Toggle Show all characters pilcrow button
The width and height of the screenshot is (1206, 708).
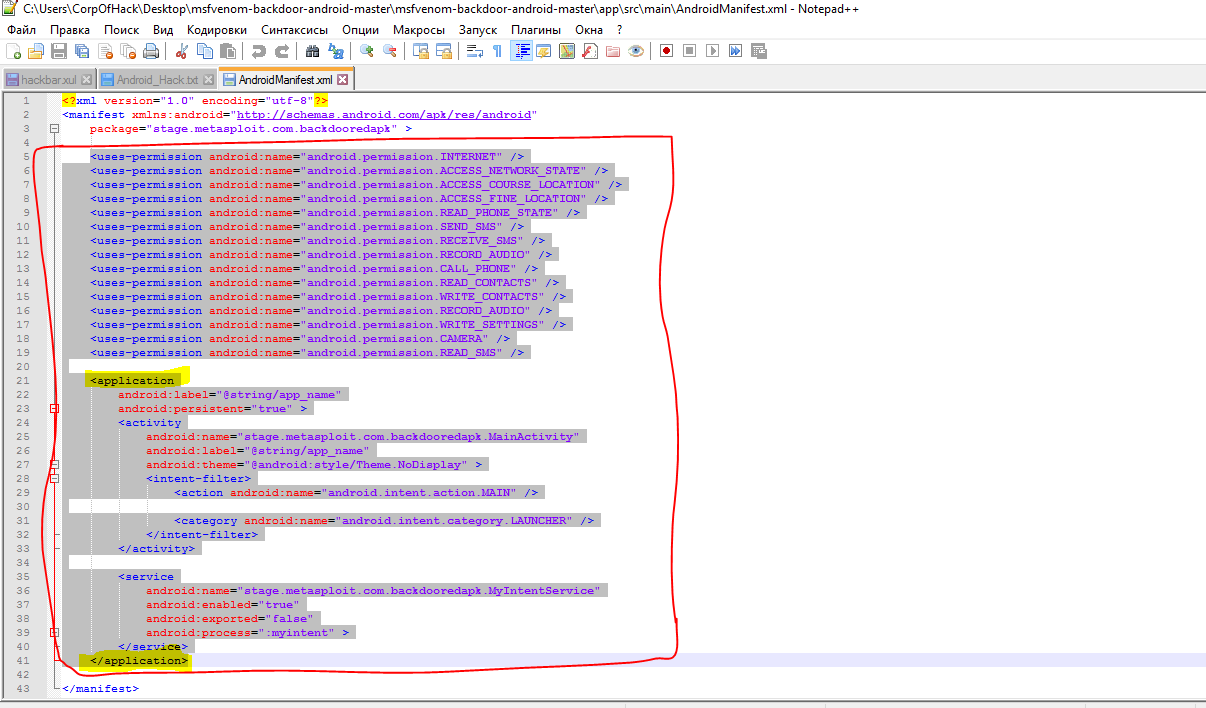coord(497,51)
